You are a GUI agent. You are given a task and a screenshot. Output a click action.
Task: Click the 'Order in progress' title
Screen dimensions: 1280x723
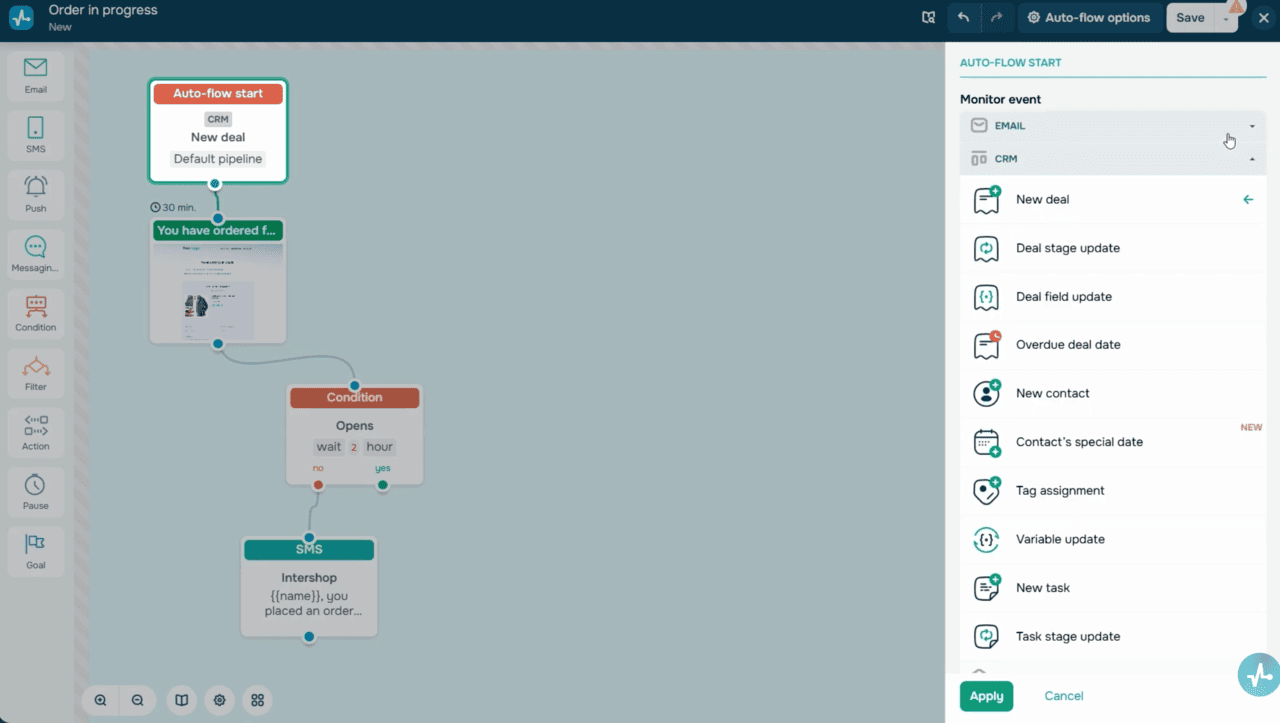pyautogui.click(x=103, y=10)
